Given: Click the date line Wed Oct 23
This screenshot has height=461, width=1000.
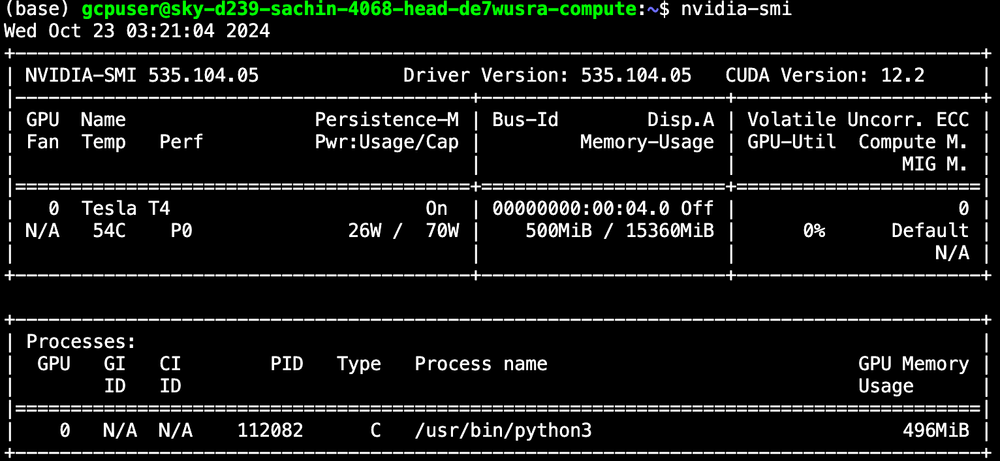Looking at the screenshot, I should coord(137,31).
